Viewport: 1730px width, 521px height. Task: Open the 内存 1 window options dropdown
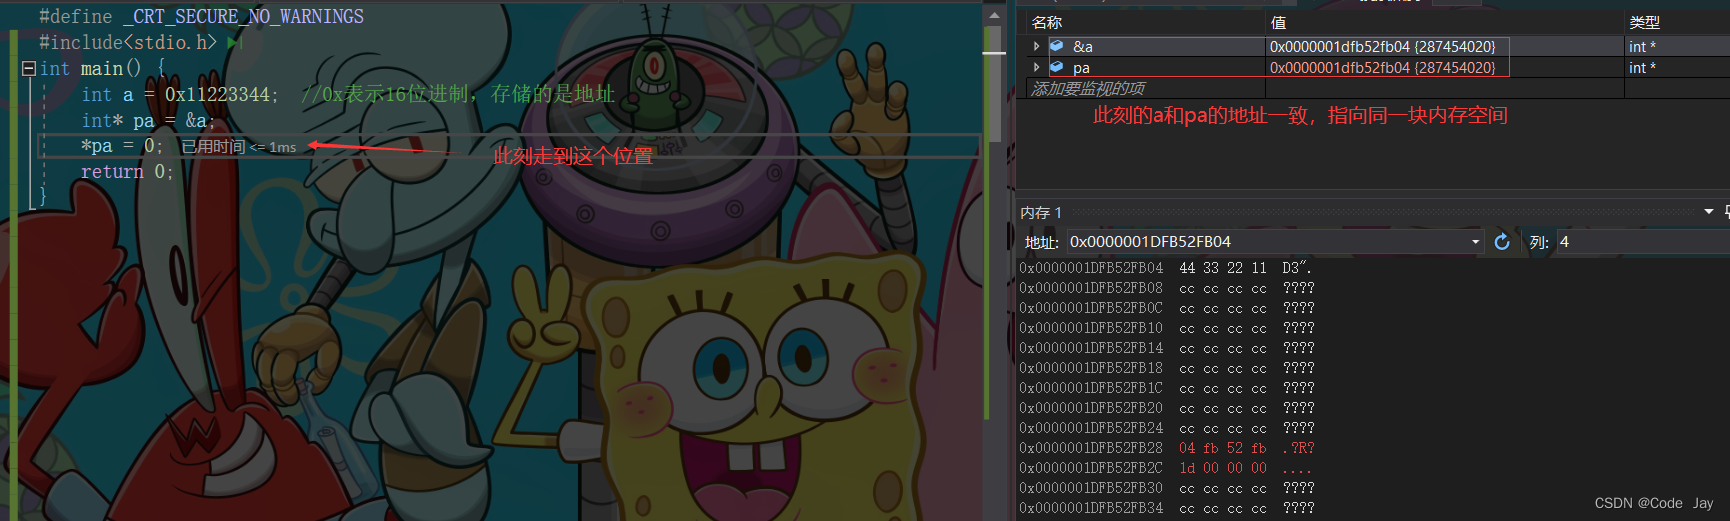coord(1708,212)
